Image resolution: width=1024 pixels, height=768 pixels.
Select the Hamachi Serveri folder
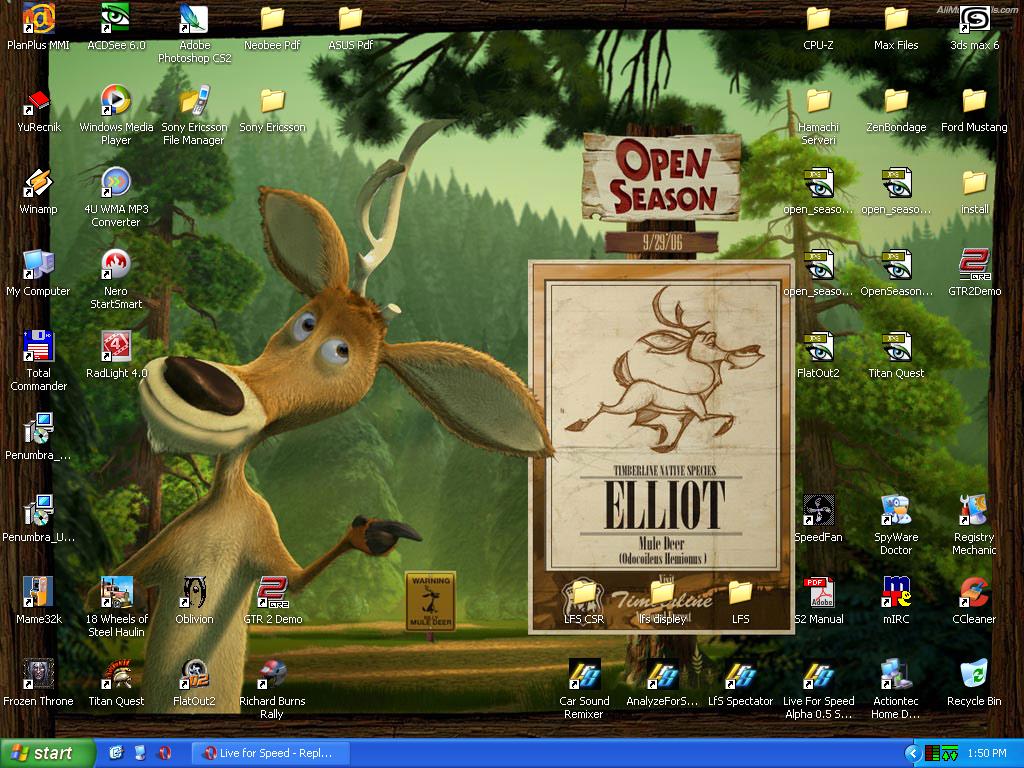(818, 101)
